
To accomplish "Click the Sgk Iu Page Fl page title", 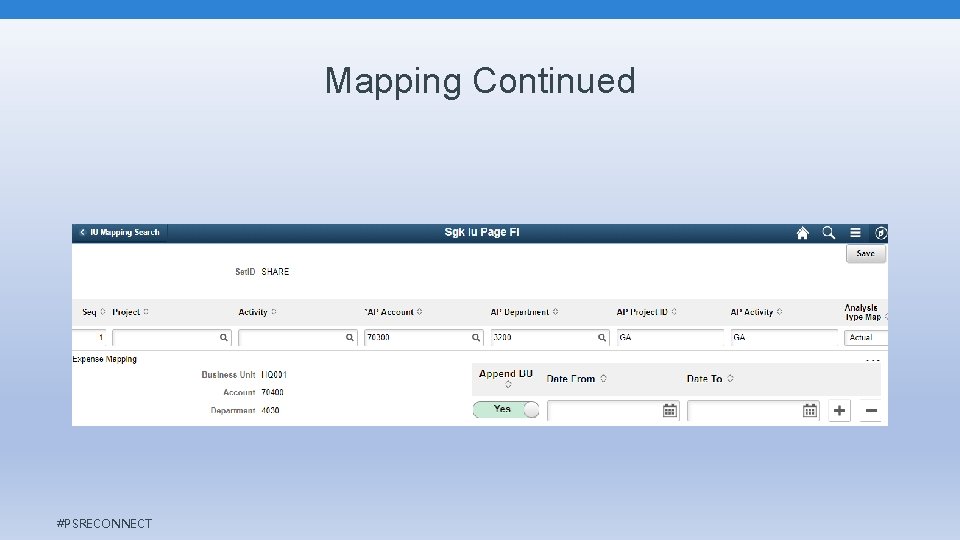I will click(x=482, y=232).
